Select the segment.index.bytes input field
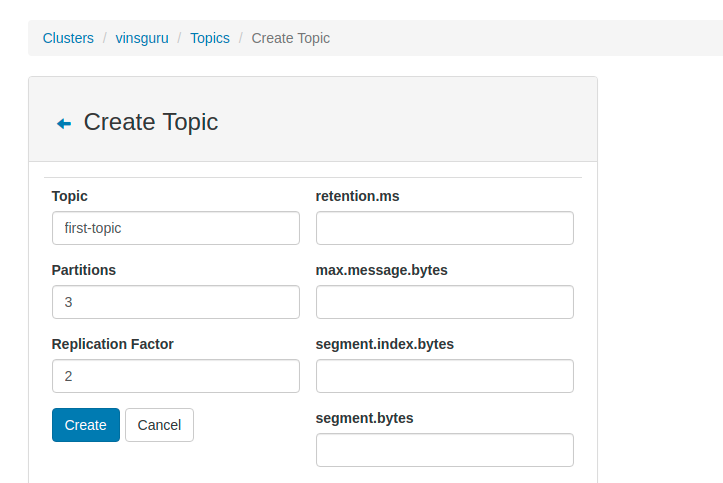Screen dimensions: 723x483 (444, 376)
